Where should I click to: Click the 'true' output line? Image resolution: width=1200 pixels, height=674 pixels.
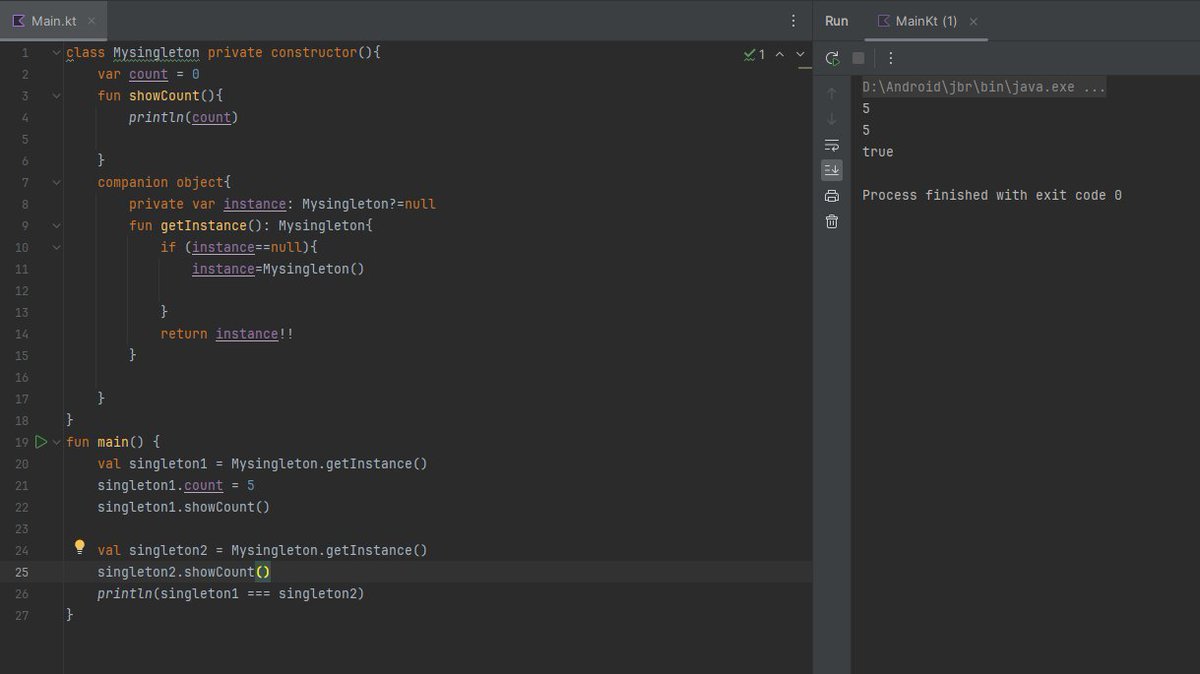point(878,152)
